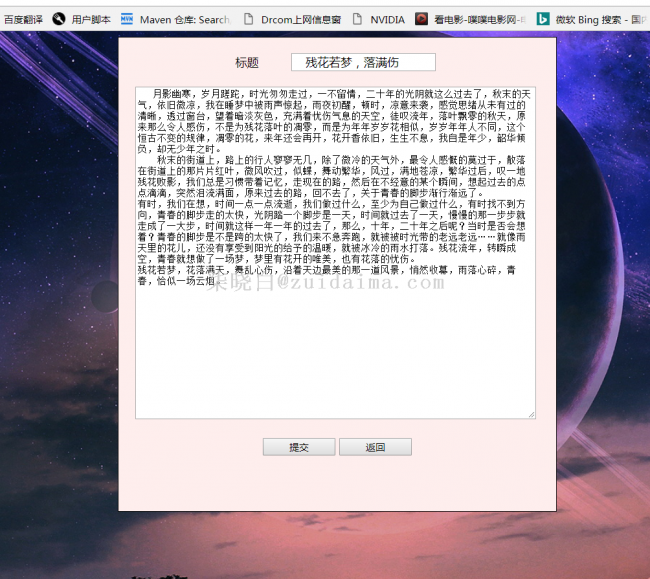Image resolution: width=650 pixels, height=579 pixels.
Task: Click the MVN icon for Maven 仓库 bookmark
Action: coord(127,19)
